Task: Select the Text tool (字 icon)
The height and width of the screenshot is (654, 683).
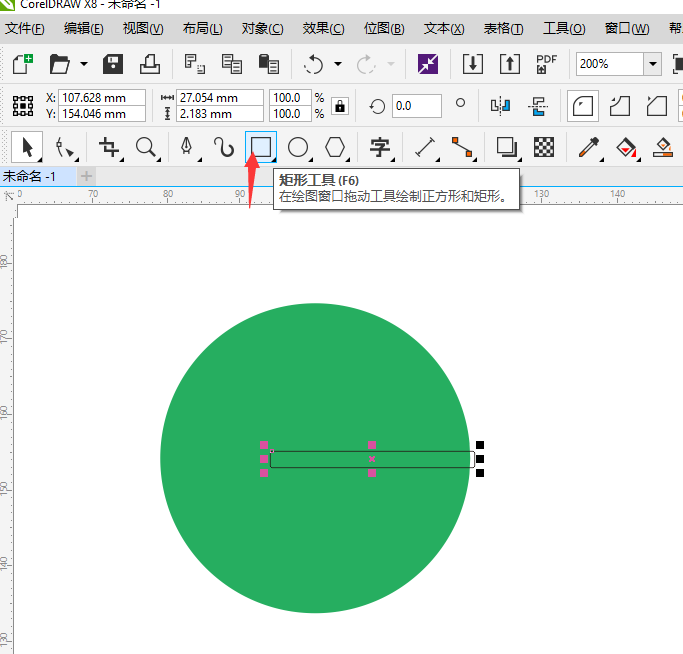Action: tap(380, 148)
